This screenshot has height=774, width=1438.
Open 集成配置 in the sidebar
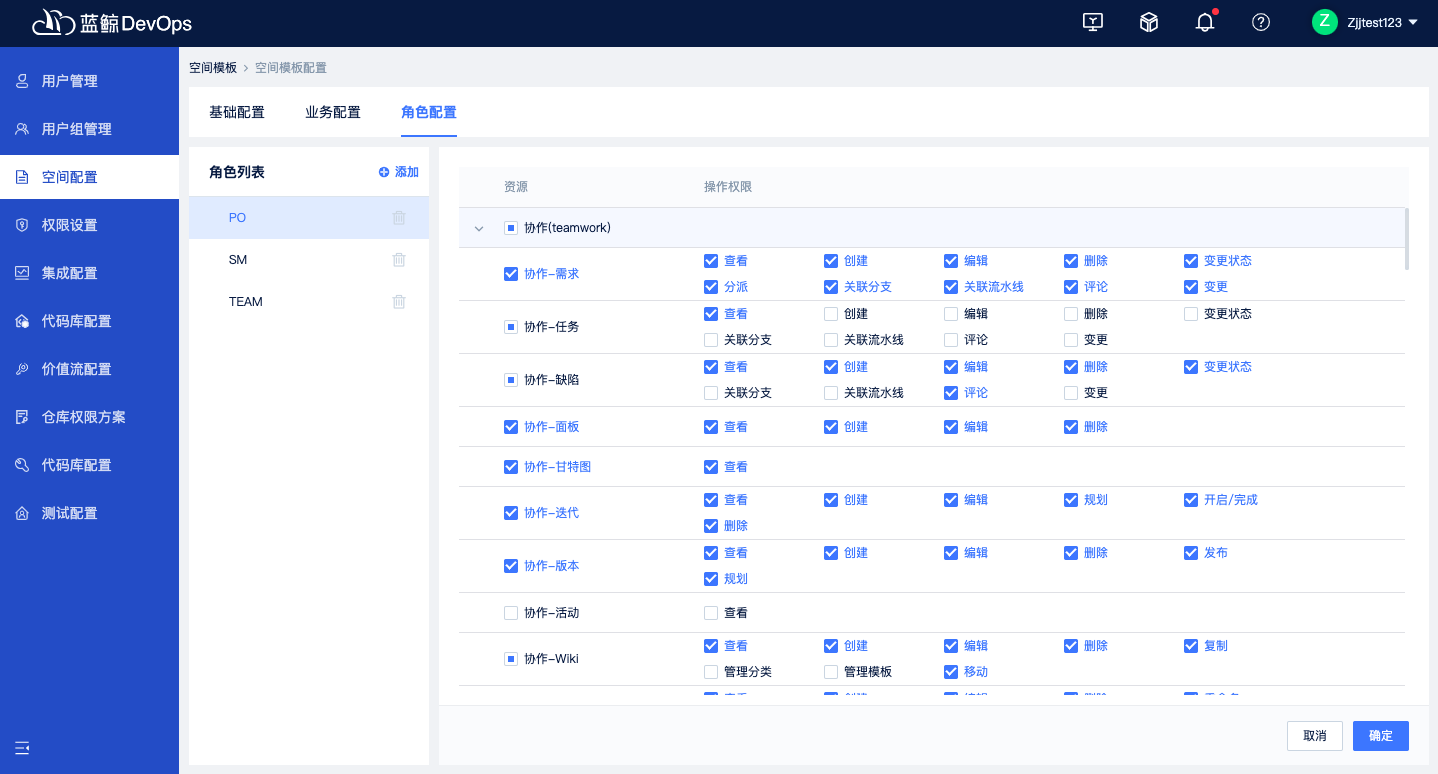click(x=89, y=273)
